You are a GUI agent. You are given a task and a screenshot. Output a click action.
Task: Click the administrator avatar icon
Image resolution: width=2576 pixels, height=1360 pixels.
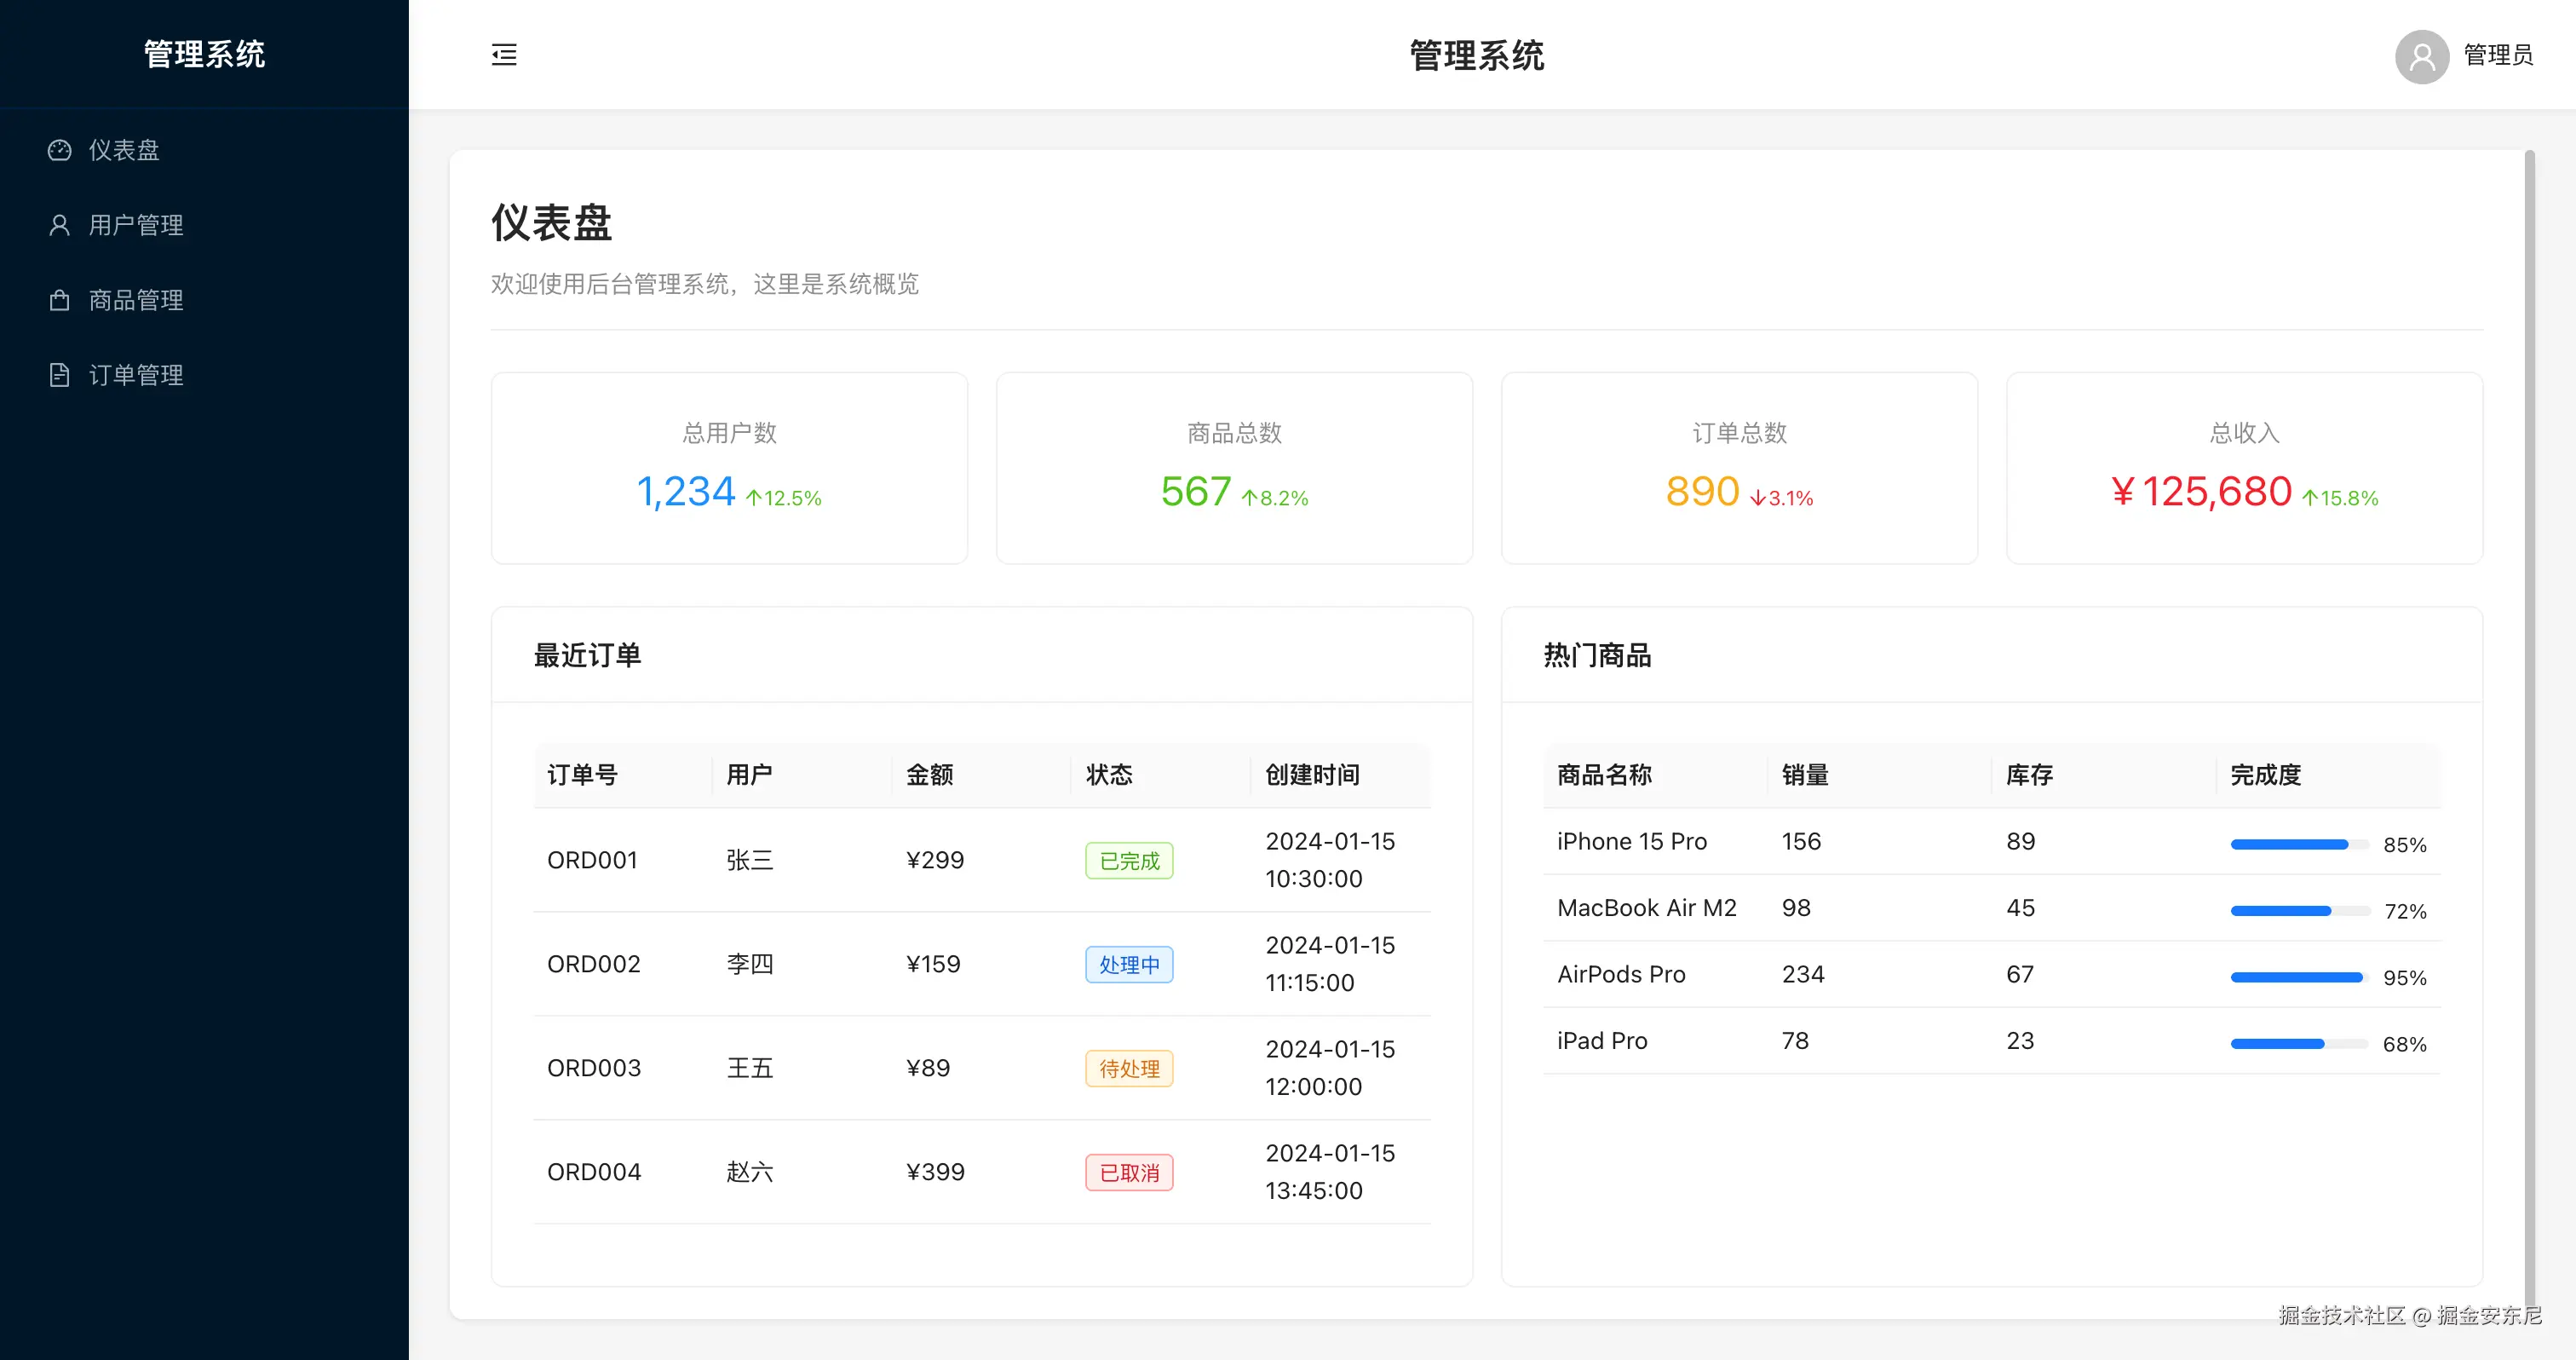[x=2421, y=56]
